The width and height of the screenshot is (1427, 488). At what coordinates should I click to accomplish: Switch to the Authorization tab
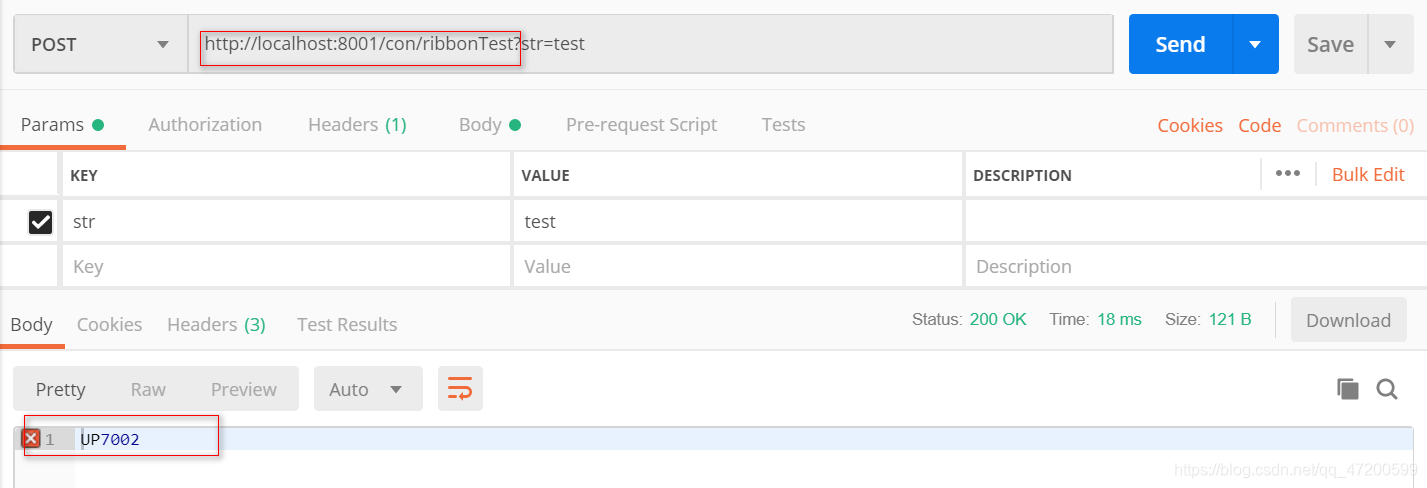(205, 125)
